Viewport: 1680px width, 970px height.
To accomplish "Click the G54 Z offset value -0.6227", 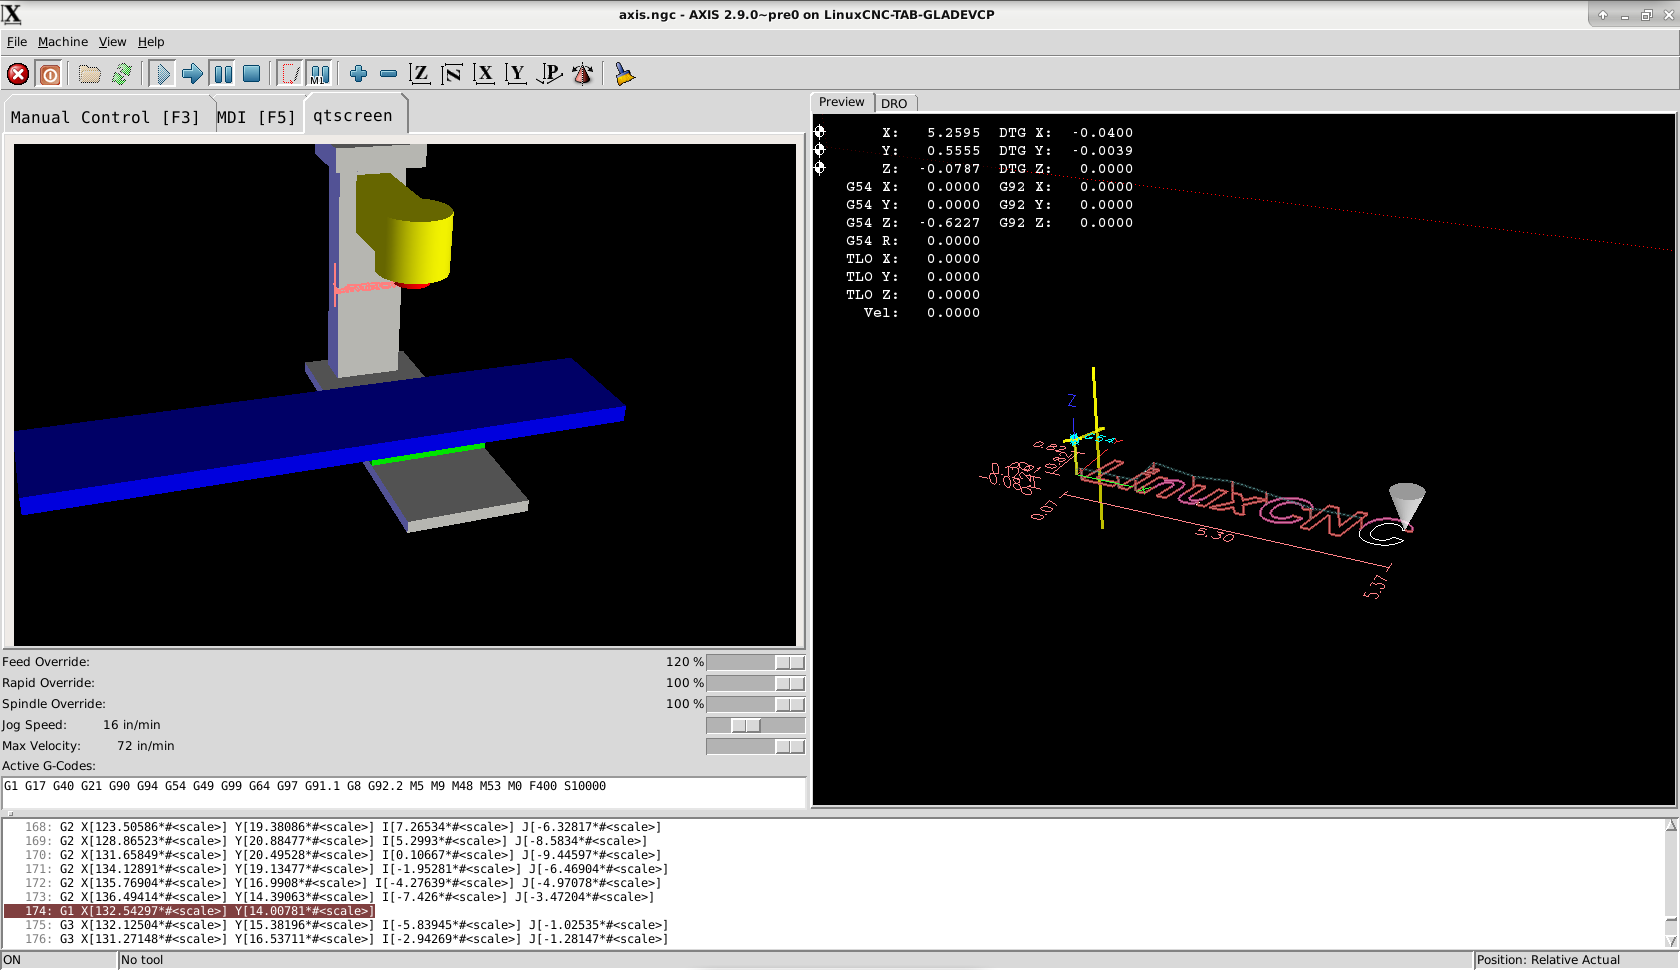I will point(949,223).
